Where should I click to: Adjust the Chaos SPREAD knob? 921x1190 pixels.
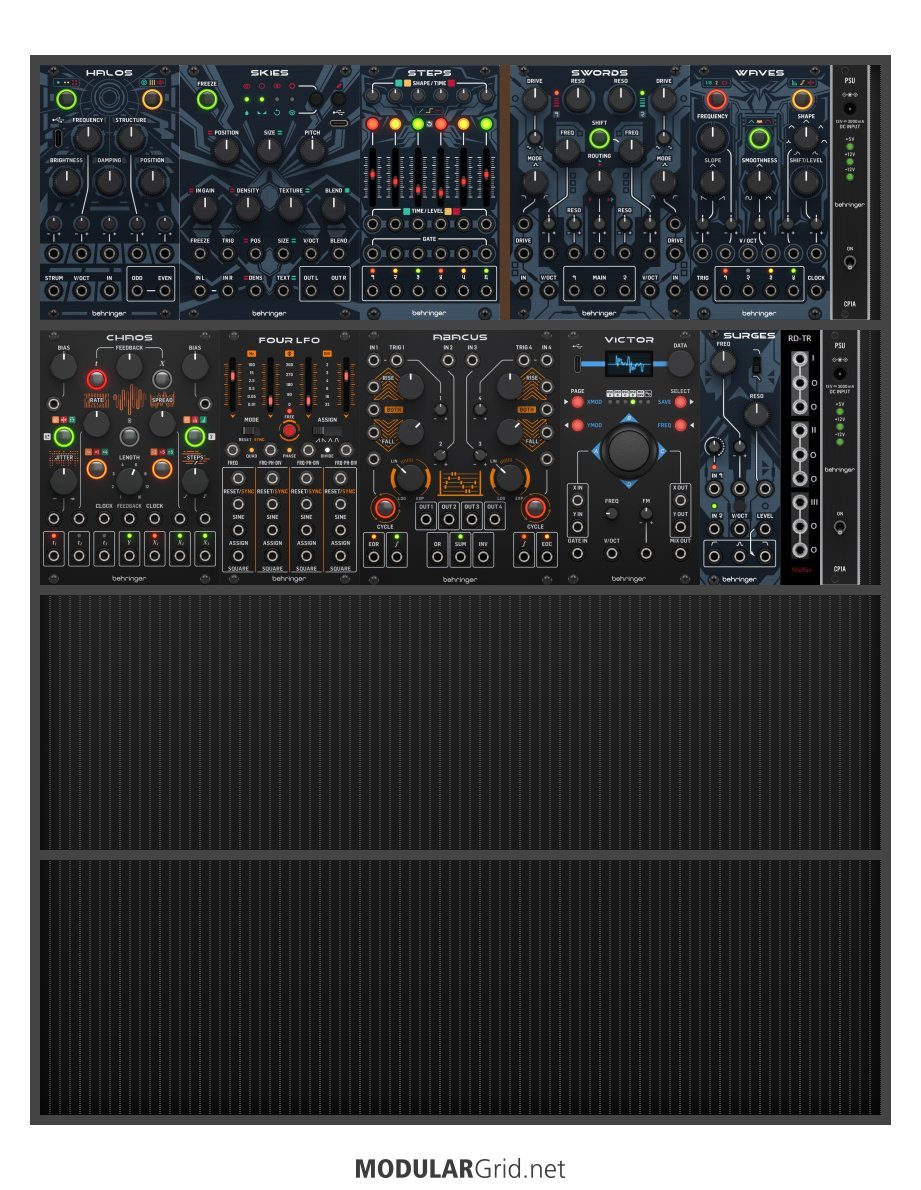point(162,424)
